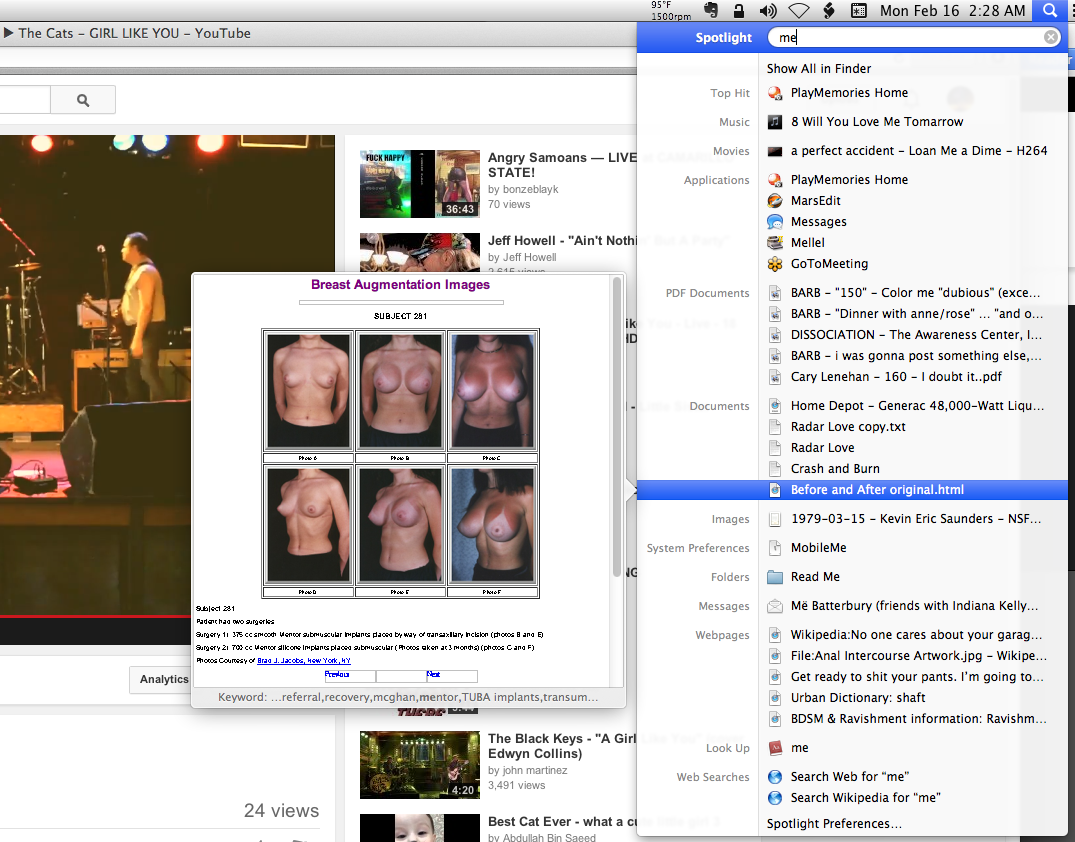The image size is (1075, 842).
Task: Open the volume icon in the menu bar
Action: (x=768, y=11)
